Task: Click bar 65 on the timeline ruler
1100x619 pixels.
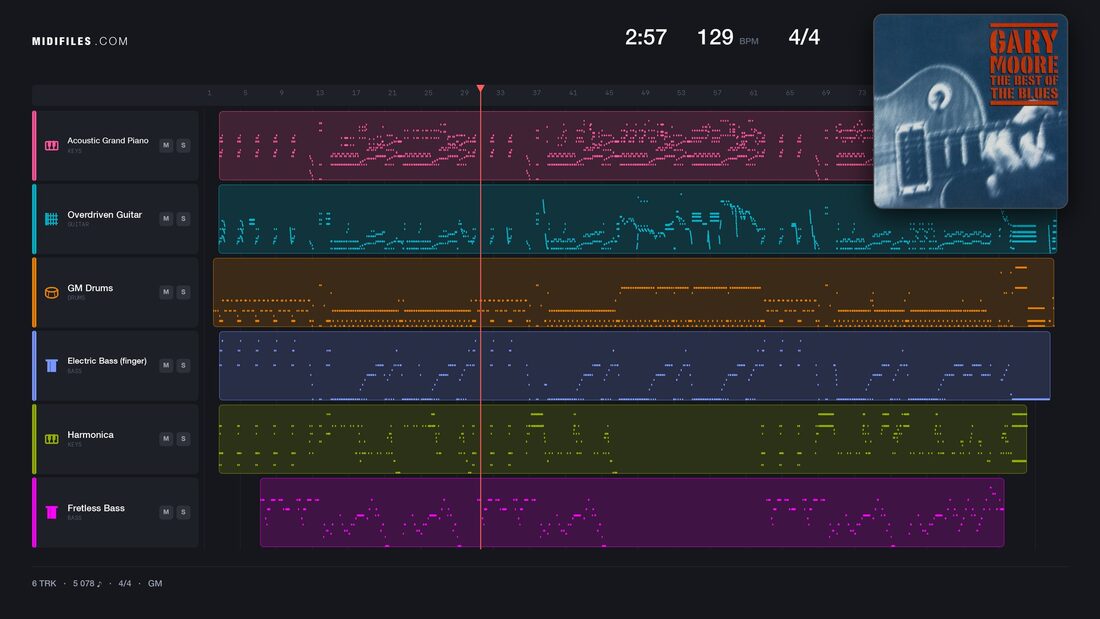Action: click(789, 93)
